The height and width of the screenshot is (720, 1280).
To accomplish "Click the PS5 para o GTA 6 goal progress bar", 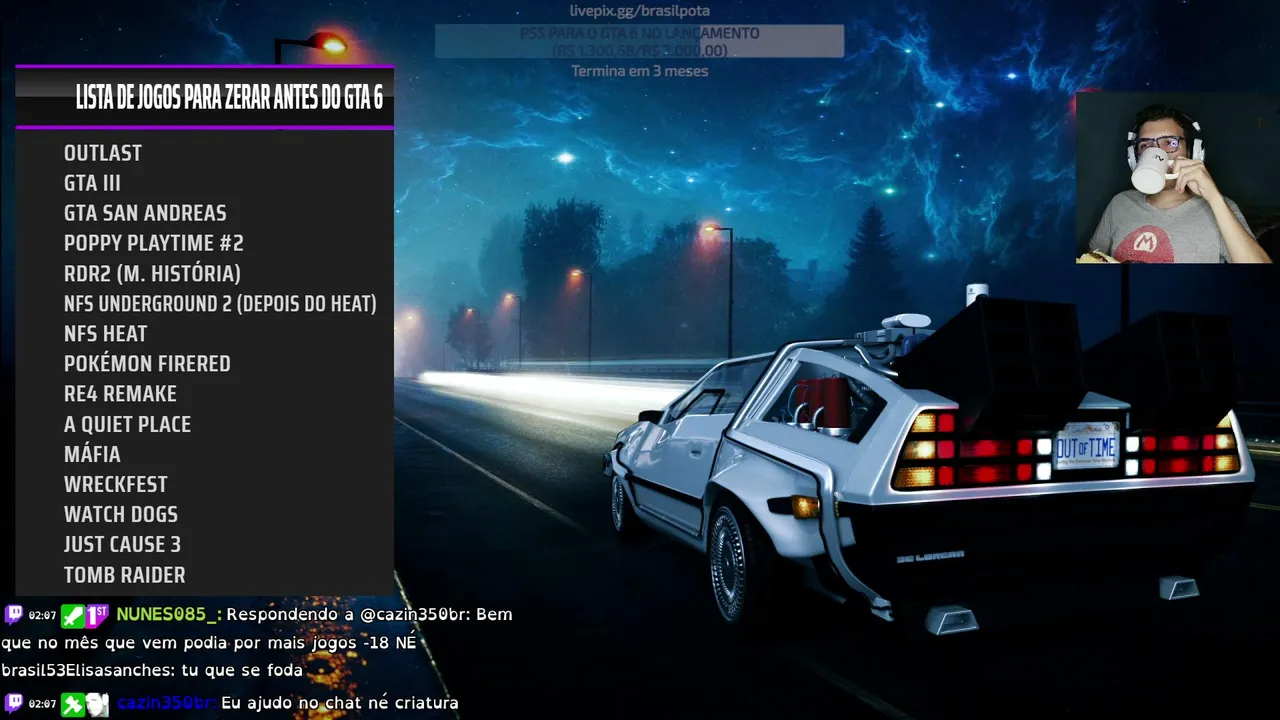I will coord(639,42).
